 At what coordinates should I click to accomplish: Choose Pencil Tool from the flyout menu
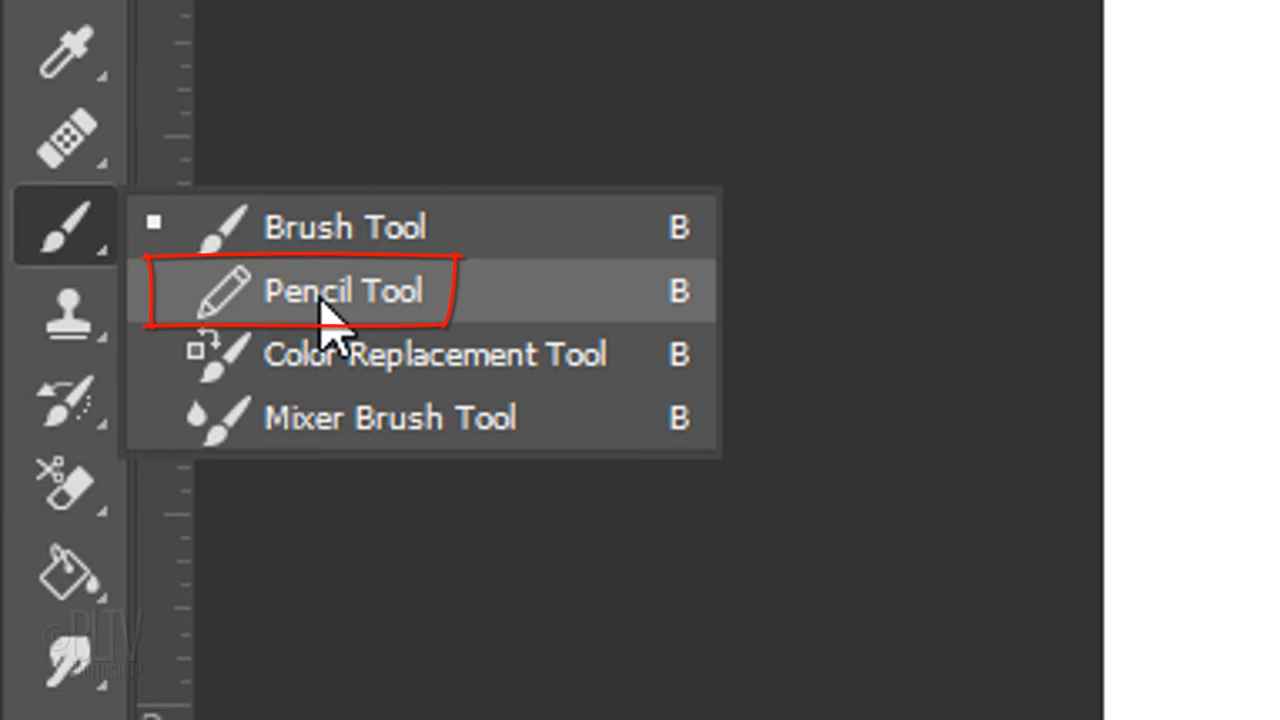(x=343, y=291)
